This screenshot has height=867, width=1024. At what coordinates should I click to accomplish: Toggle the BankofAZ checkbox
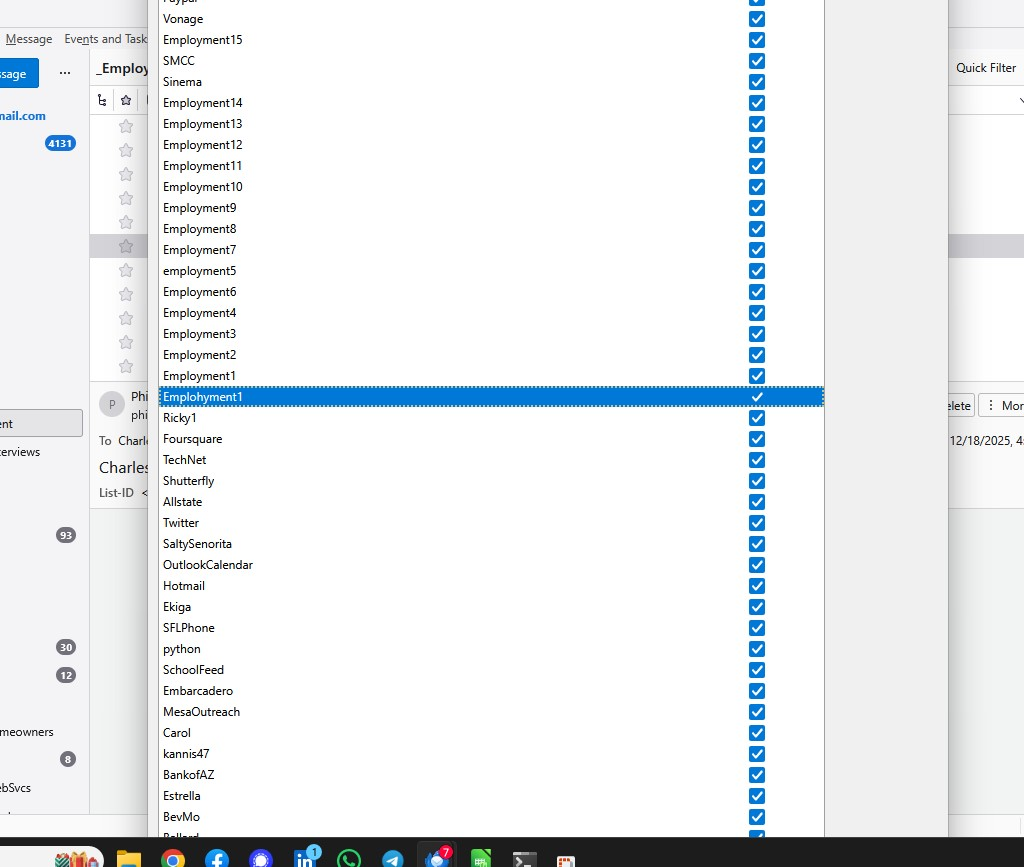(x=757, y=775)
